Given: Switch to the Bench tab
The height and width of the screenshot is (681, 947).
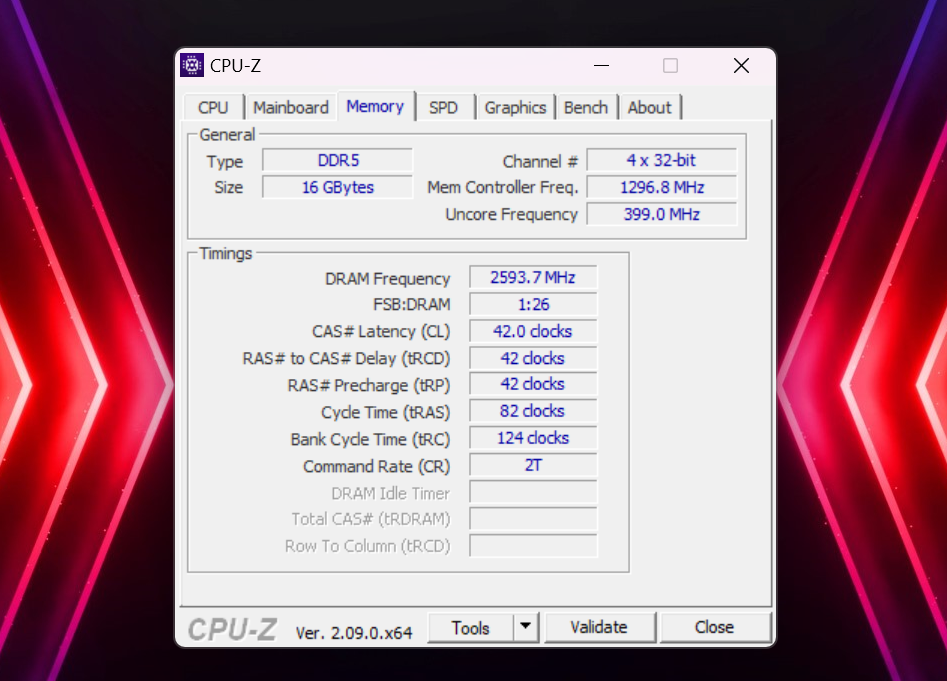Looking at the screenshot, I should point(586,107).
